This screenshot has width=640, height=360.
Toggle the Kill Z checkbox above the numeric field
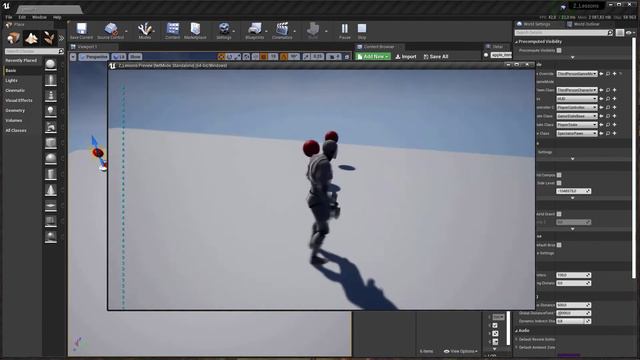click(x=559, y=183)
